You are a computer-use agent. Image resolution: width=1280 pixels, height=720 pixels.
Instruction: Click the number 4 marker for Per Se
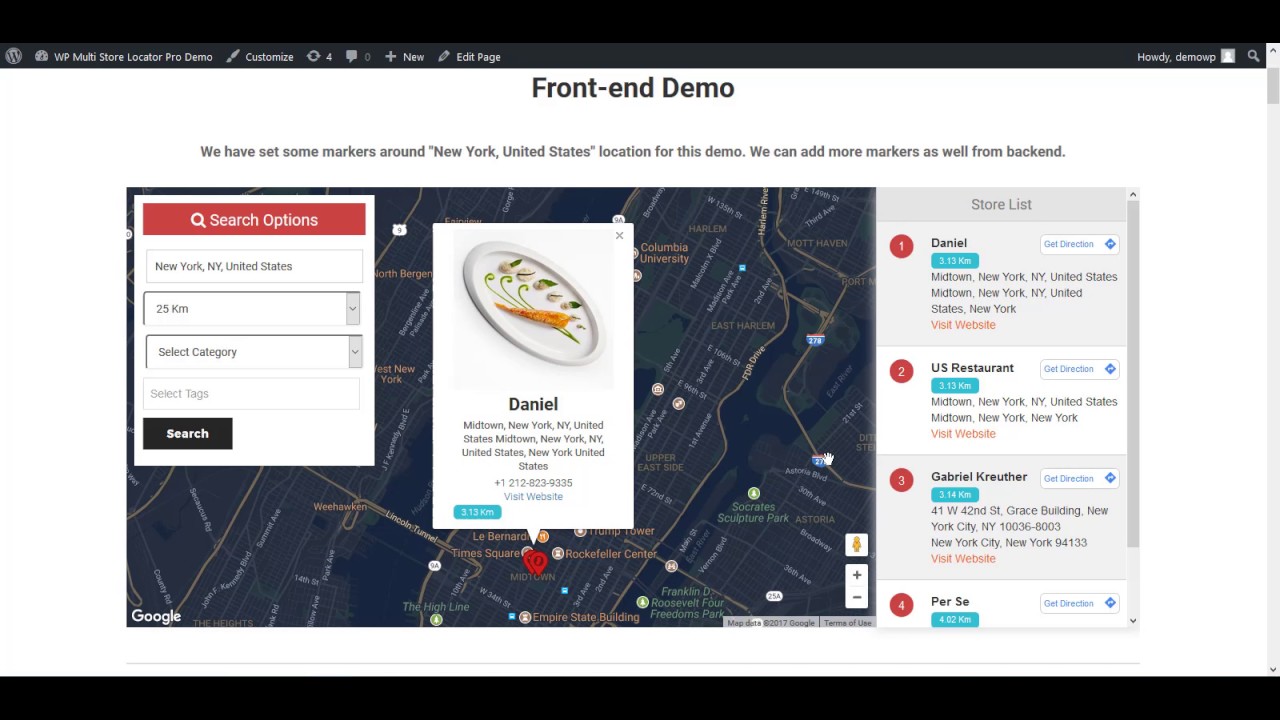(x=901, y=605)
